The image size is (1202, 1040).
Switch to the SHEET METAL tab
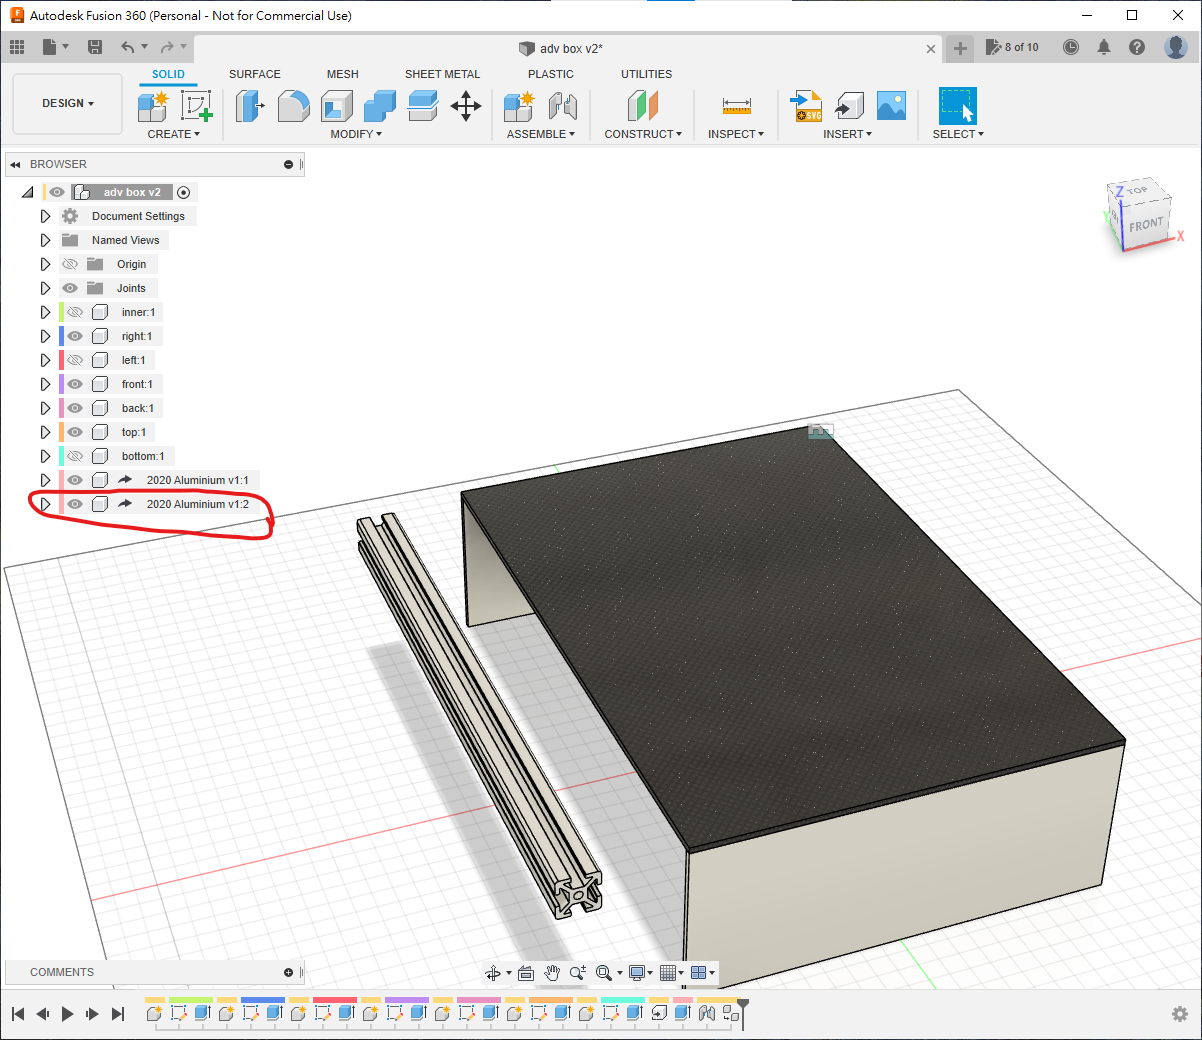click(x=442, y=74)
